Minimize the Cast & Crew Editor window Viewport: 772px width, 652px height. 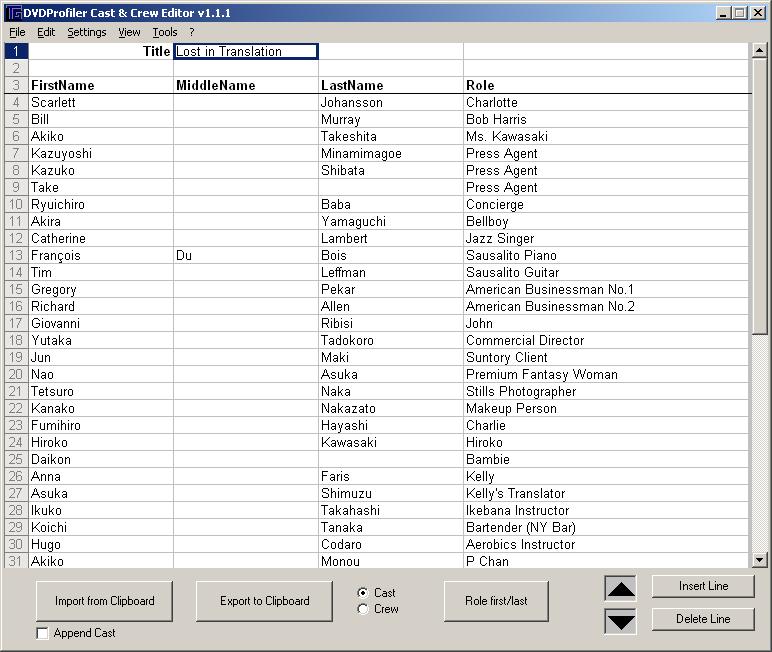pyautogui.click(x=723, y=13)
